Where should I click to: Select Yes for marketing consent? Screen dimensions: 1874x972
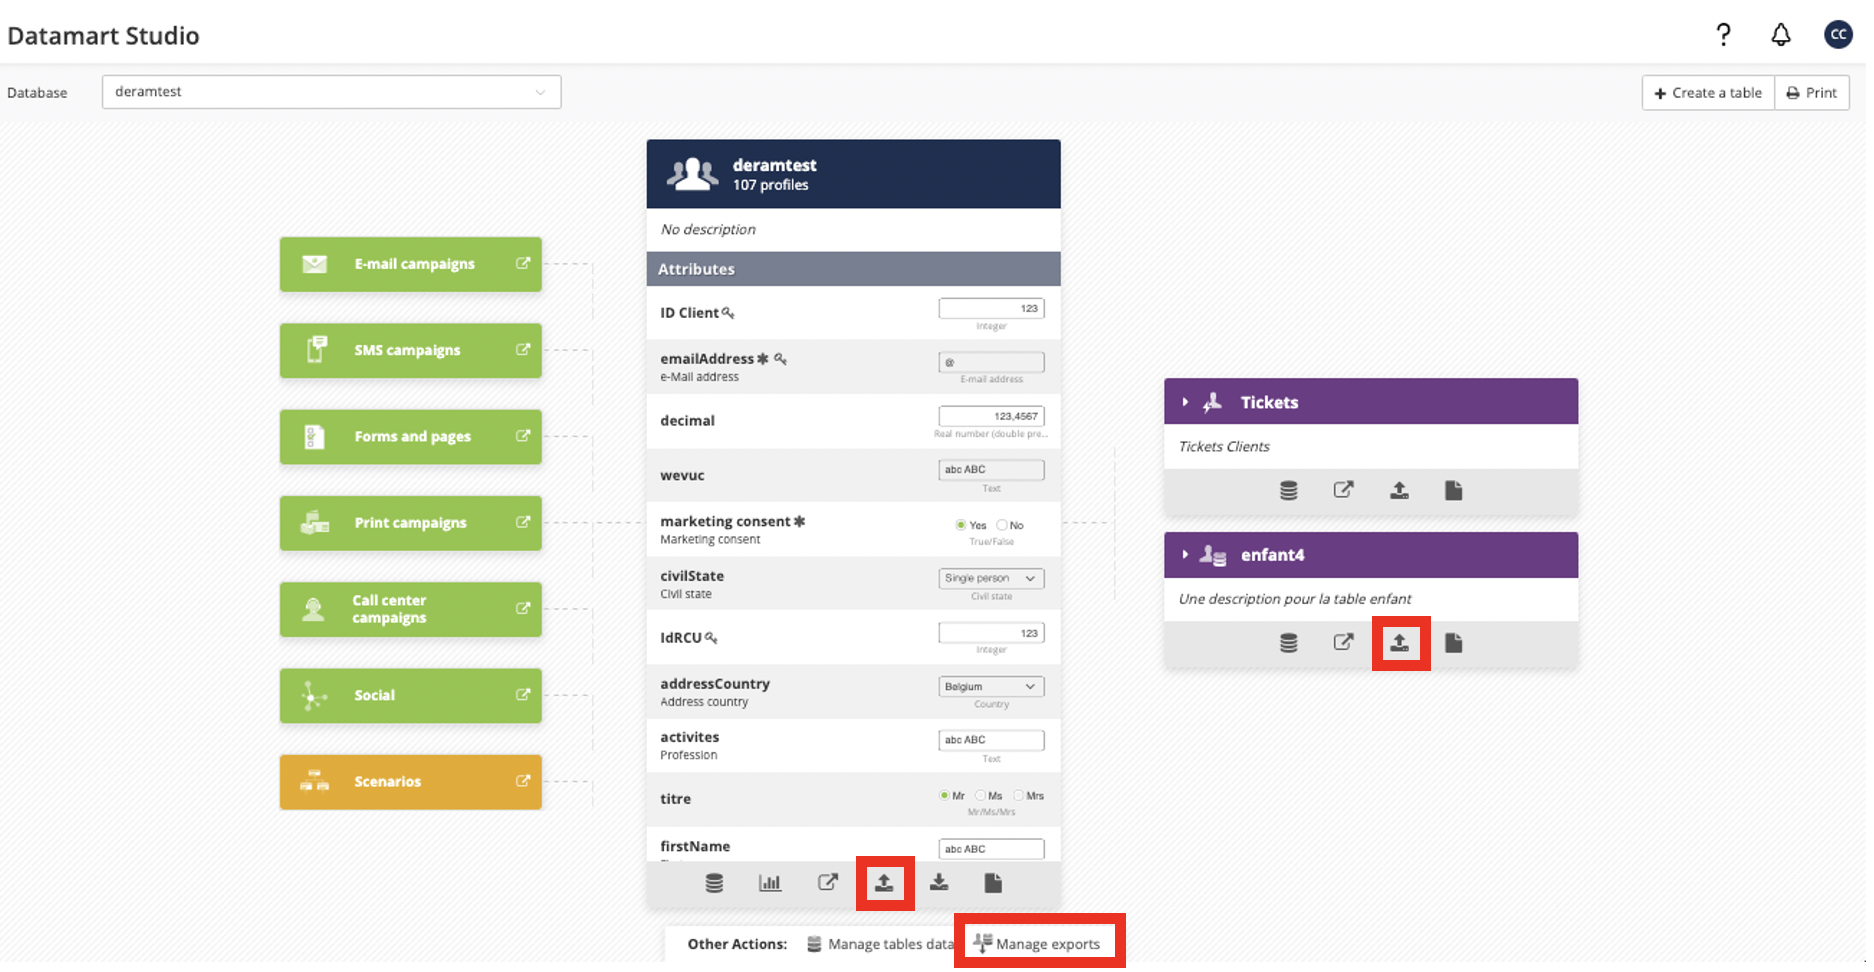961,525
